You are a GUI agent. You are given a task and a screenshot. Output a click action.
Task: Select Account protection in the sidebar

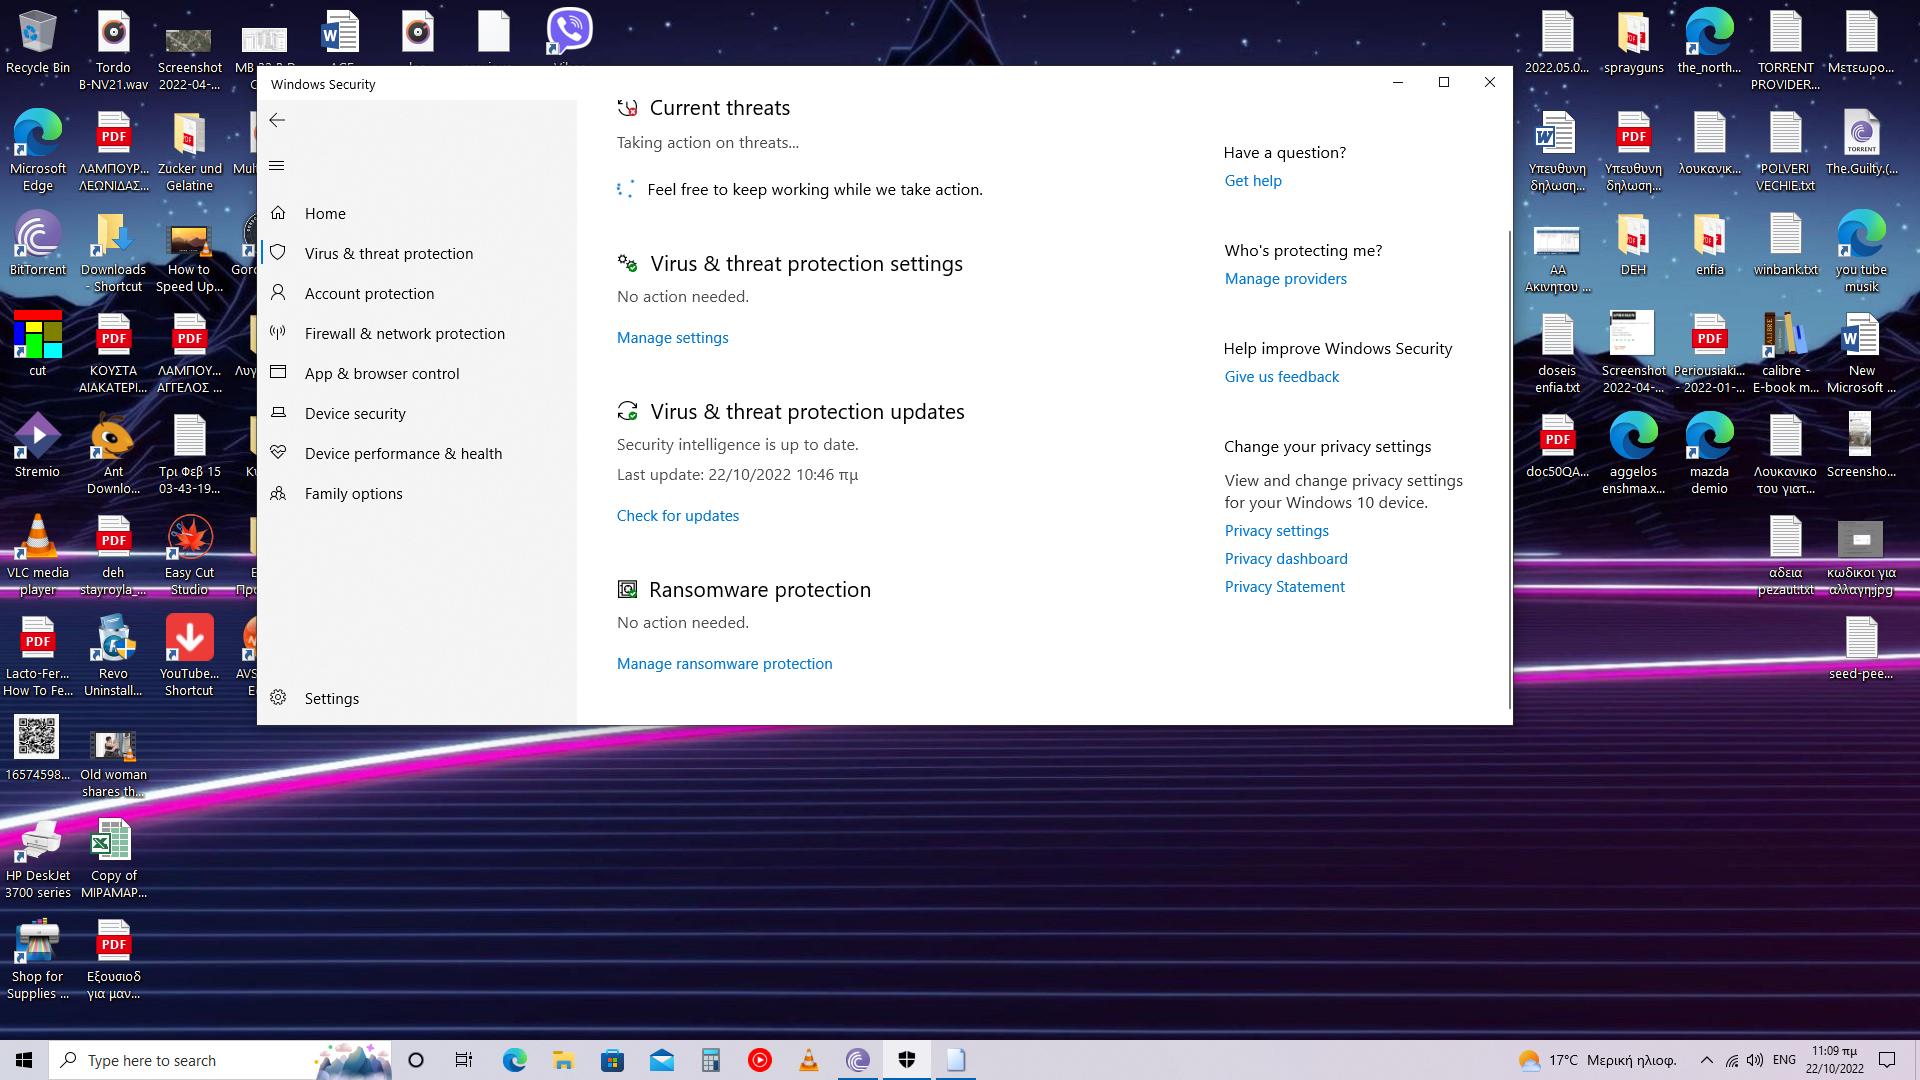(x=369, y=293)
